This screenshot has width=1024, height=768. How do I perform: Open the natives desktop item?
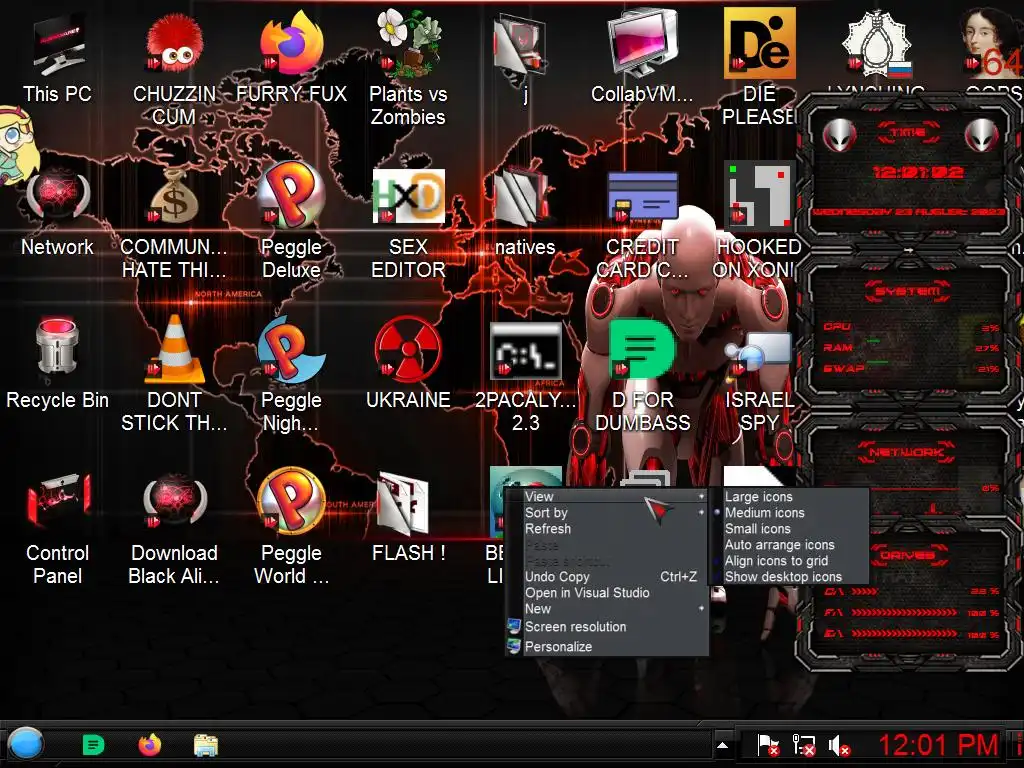(x=524, y=196)
